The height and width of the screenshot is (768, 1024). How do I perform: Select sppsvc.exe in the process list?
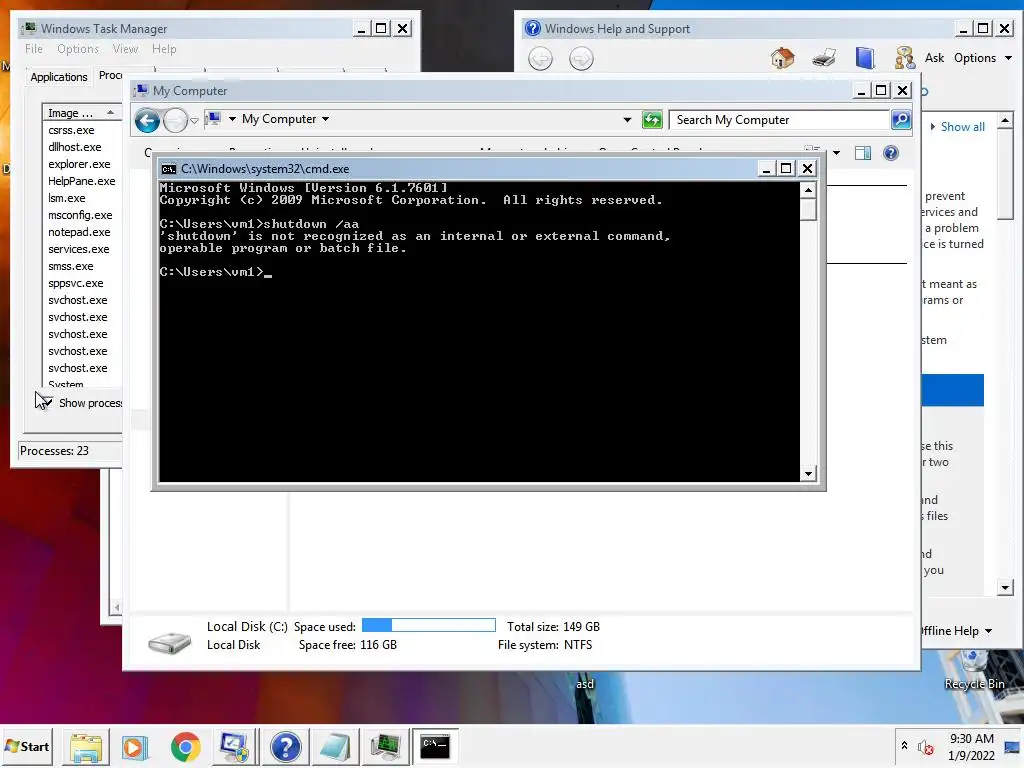click(76, 283)
